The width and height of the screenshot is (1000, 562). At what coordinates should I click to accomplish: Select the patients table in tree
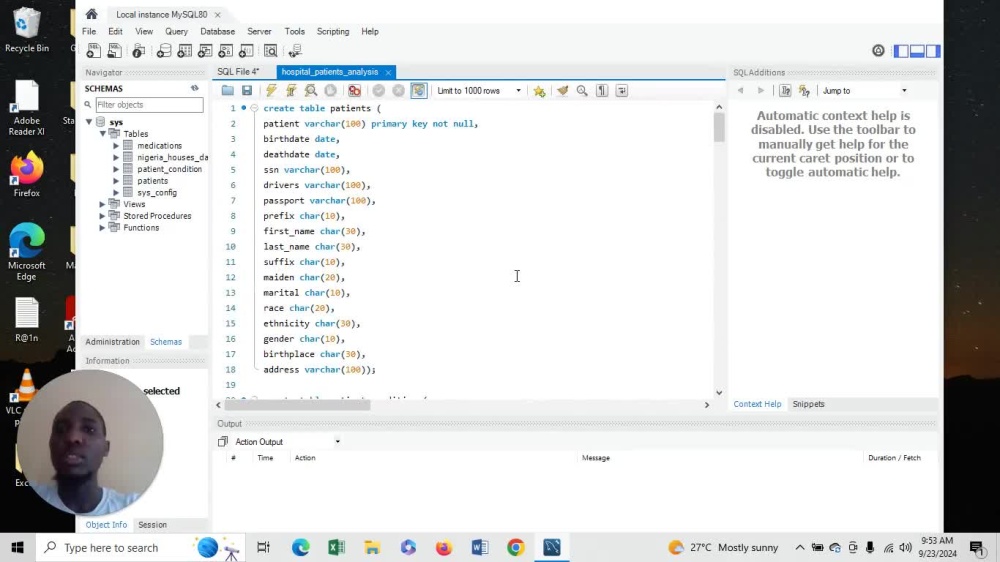152,181
